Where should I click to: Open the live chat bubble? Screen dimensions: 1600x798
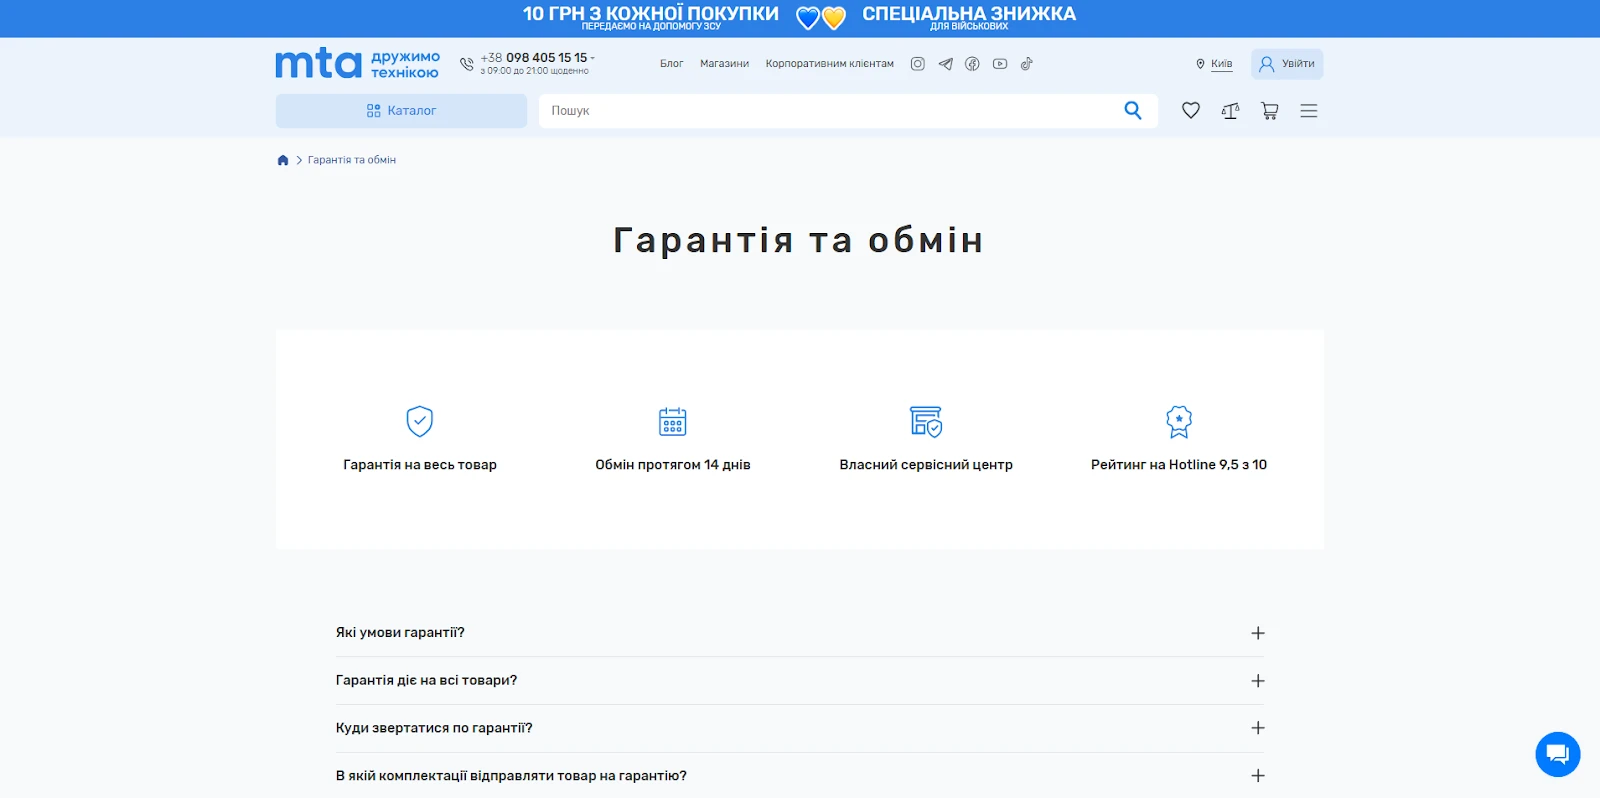[1557, 754]
